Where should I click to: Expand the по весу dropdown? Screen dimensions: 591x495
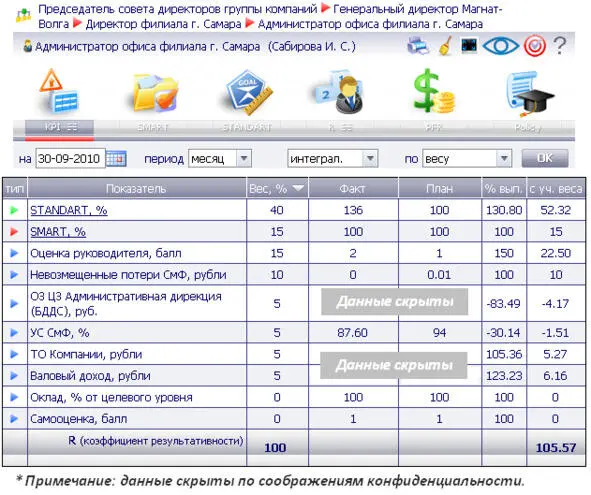click(504, 158)
